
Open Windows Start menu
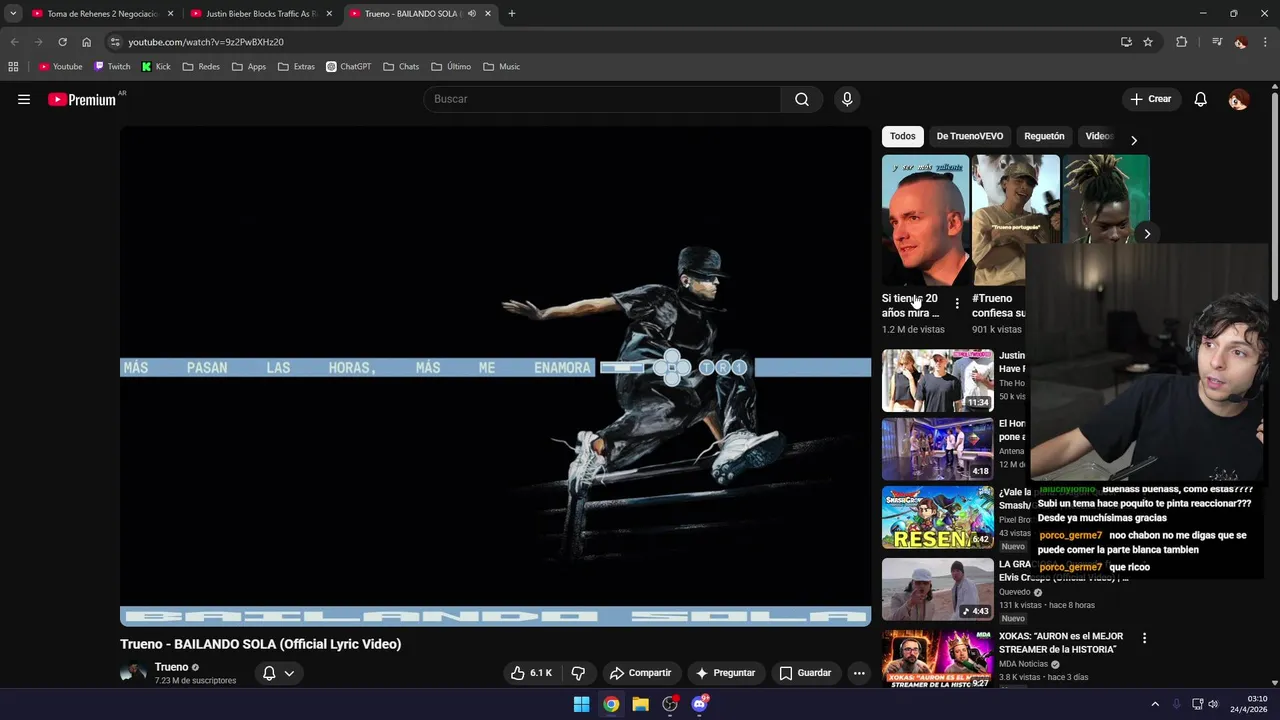pos(581,704)
